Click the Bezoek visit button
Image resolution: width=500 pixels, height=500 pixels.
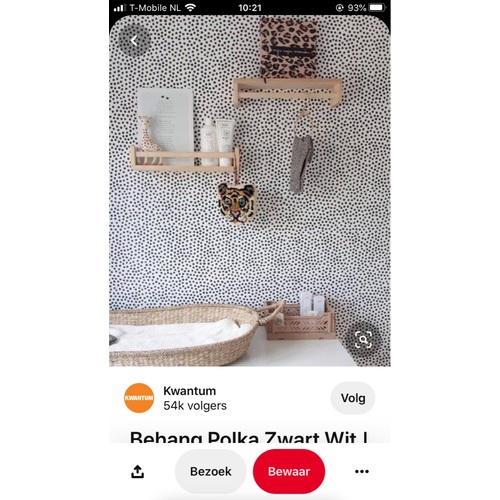click(211, 471)
